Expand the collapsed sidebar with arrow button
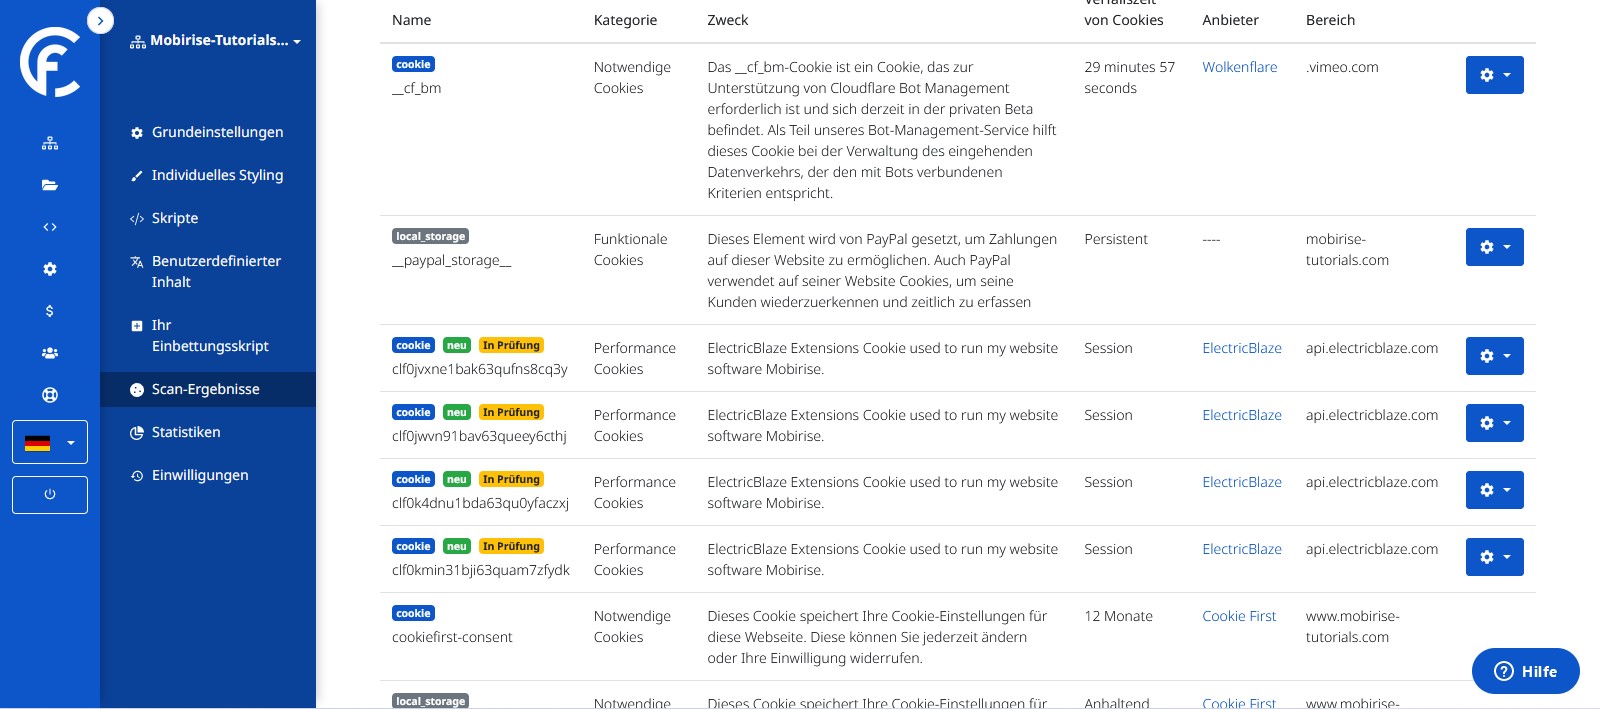1600x709 pixels. [100, 20]
